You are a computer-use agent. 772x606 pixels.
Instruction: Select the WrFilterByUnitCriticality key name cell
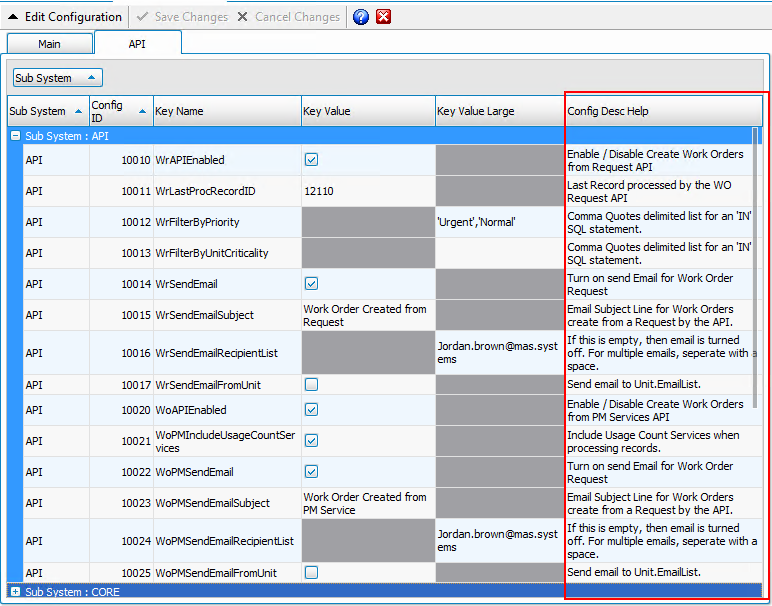click(x=227, y=253)
